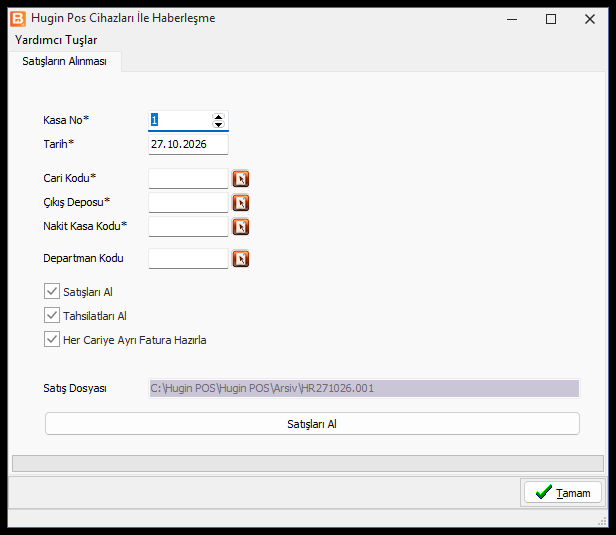Image resolution: width=616 pixels, height=535 pixels.
Task: Click the wide Satışları Al button
Action: point(312,424)
